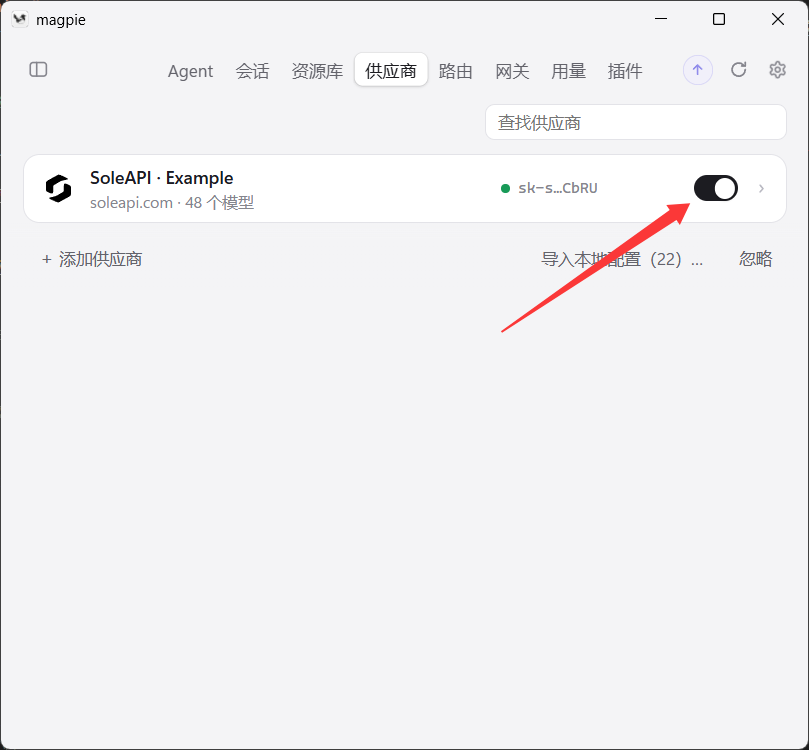Click the refresh icon
The image size is (809, 750).
[x=738, y=70]
